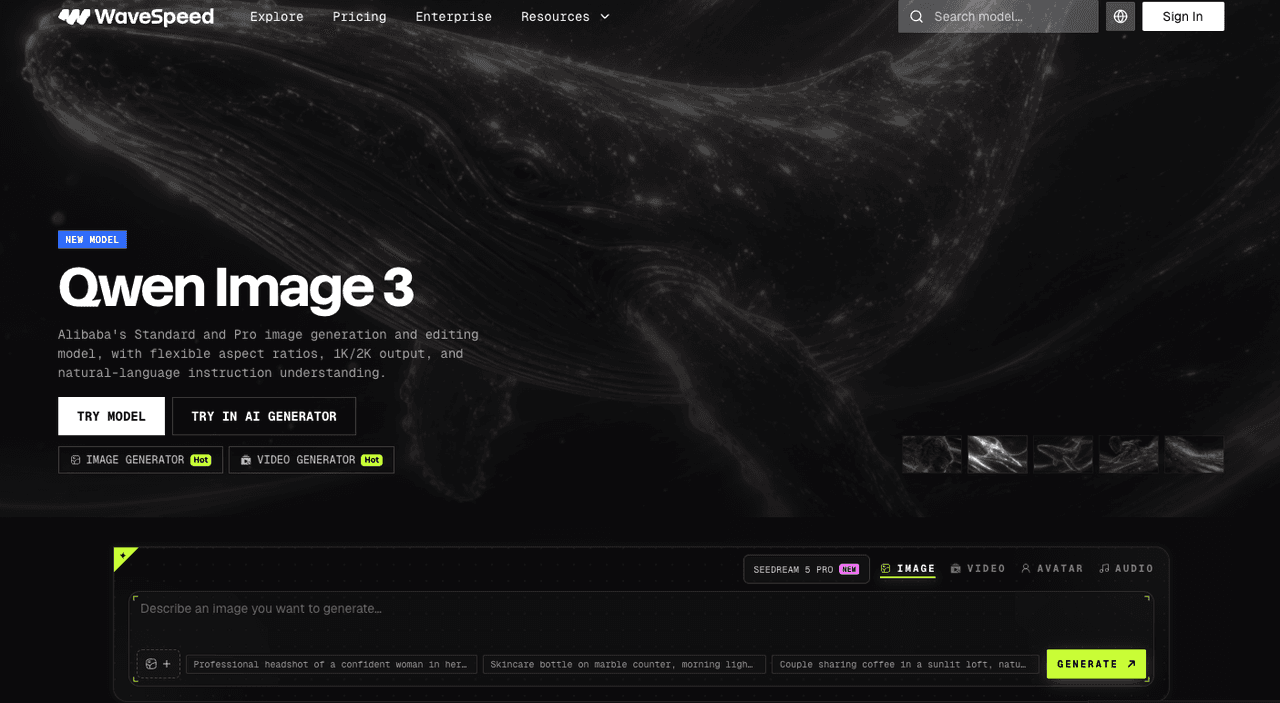1280x703 pixels.
Task: Open the IMAGE GENERATOR link
Action: pyautogui.click(x=140, y=460)
